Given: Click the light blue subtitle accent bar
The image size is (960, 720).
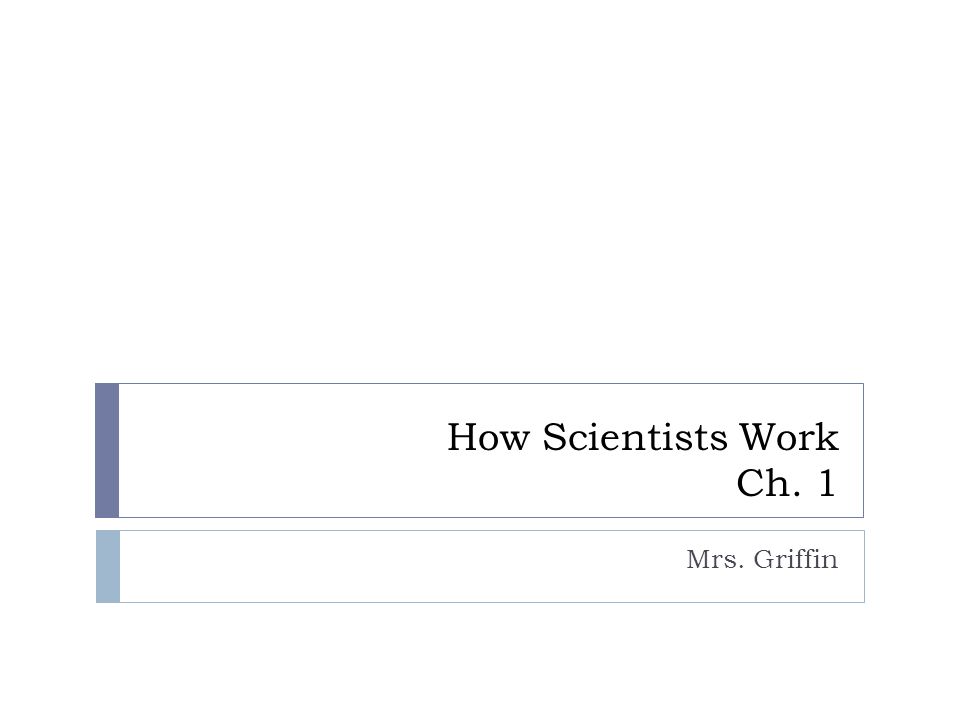Looking at the screenshot, I should pyautogui.click(x=108, y=566).
